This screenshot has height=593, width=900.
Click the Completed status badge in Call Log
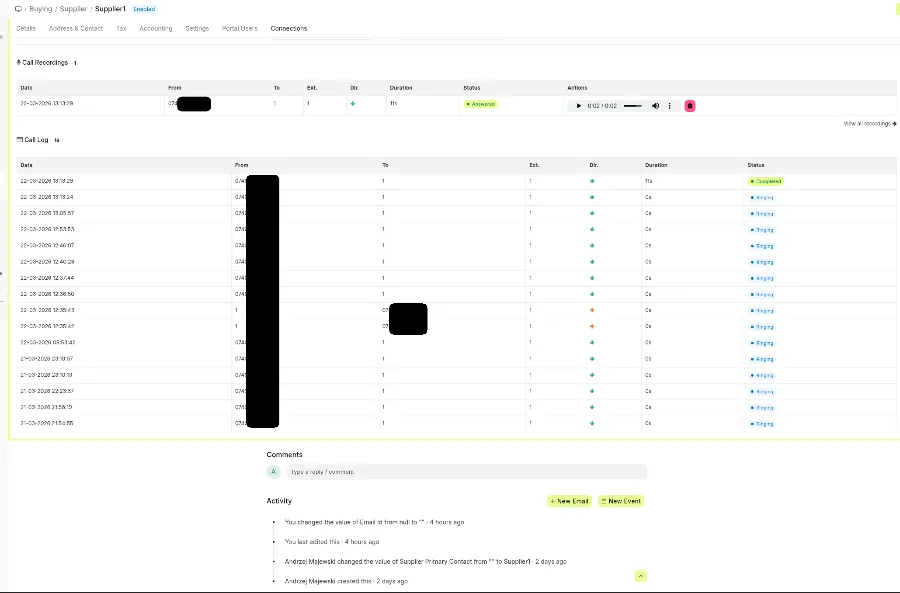(x=766, y=181)
